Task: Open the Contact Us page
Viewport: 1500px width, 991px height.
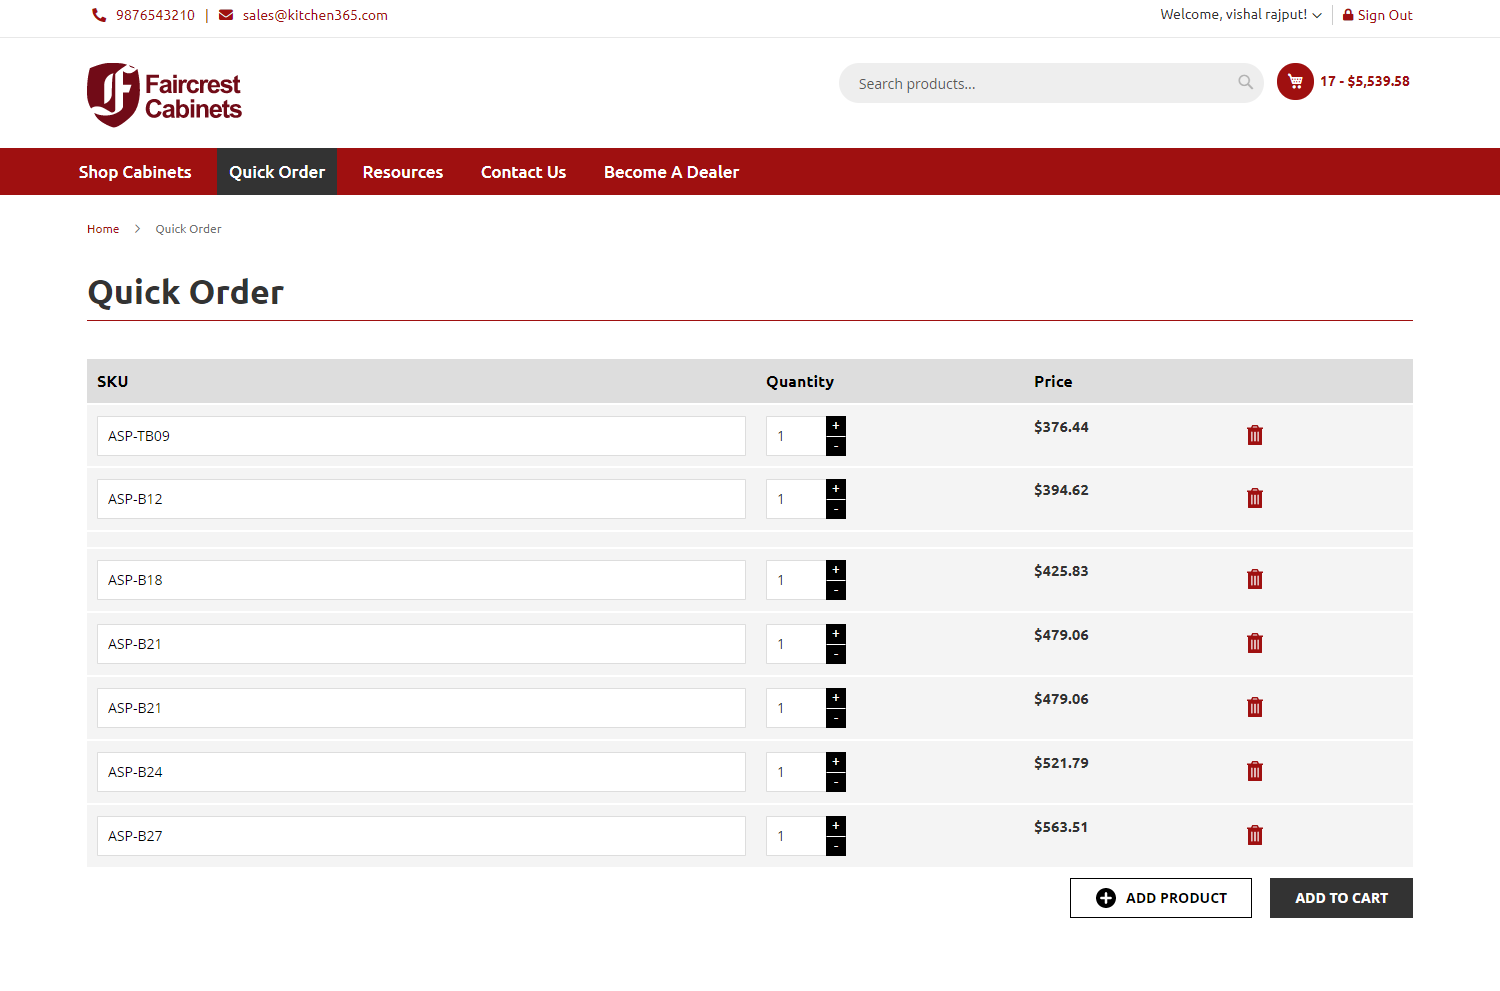Action: point(523,172)
